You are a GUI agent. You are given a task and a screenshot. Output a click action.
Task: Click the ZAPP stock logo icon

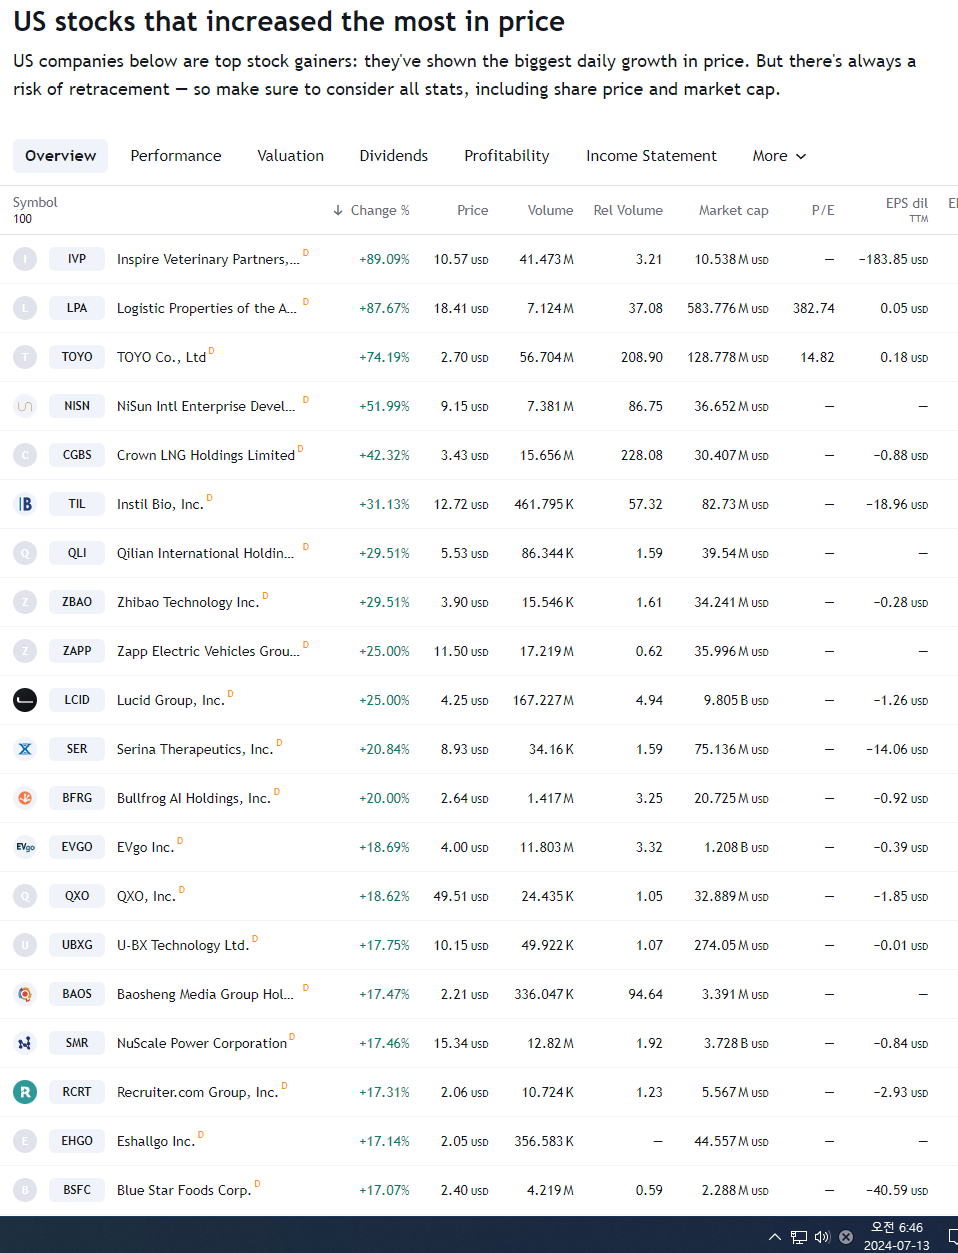(x=25, y=651)
